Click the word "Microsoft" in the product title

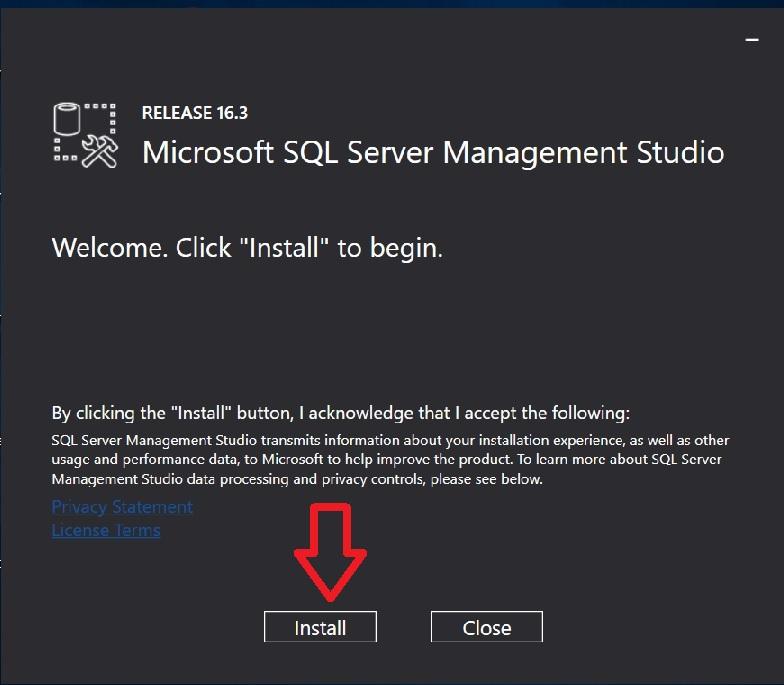(208, 153)
